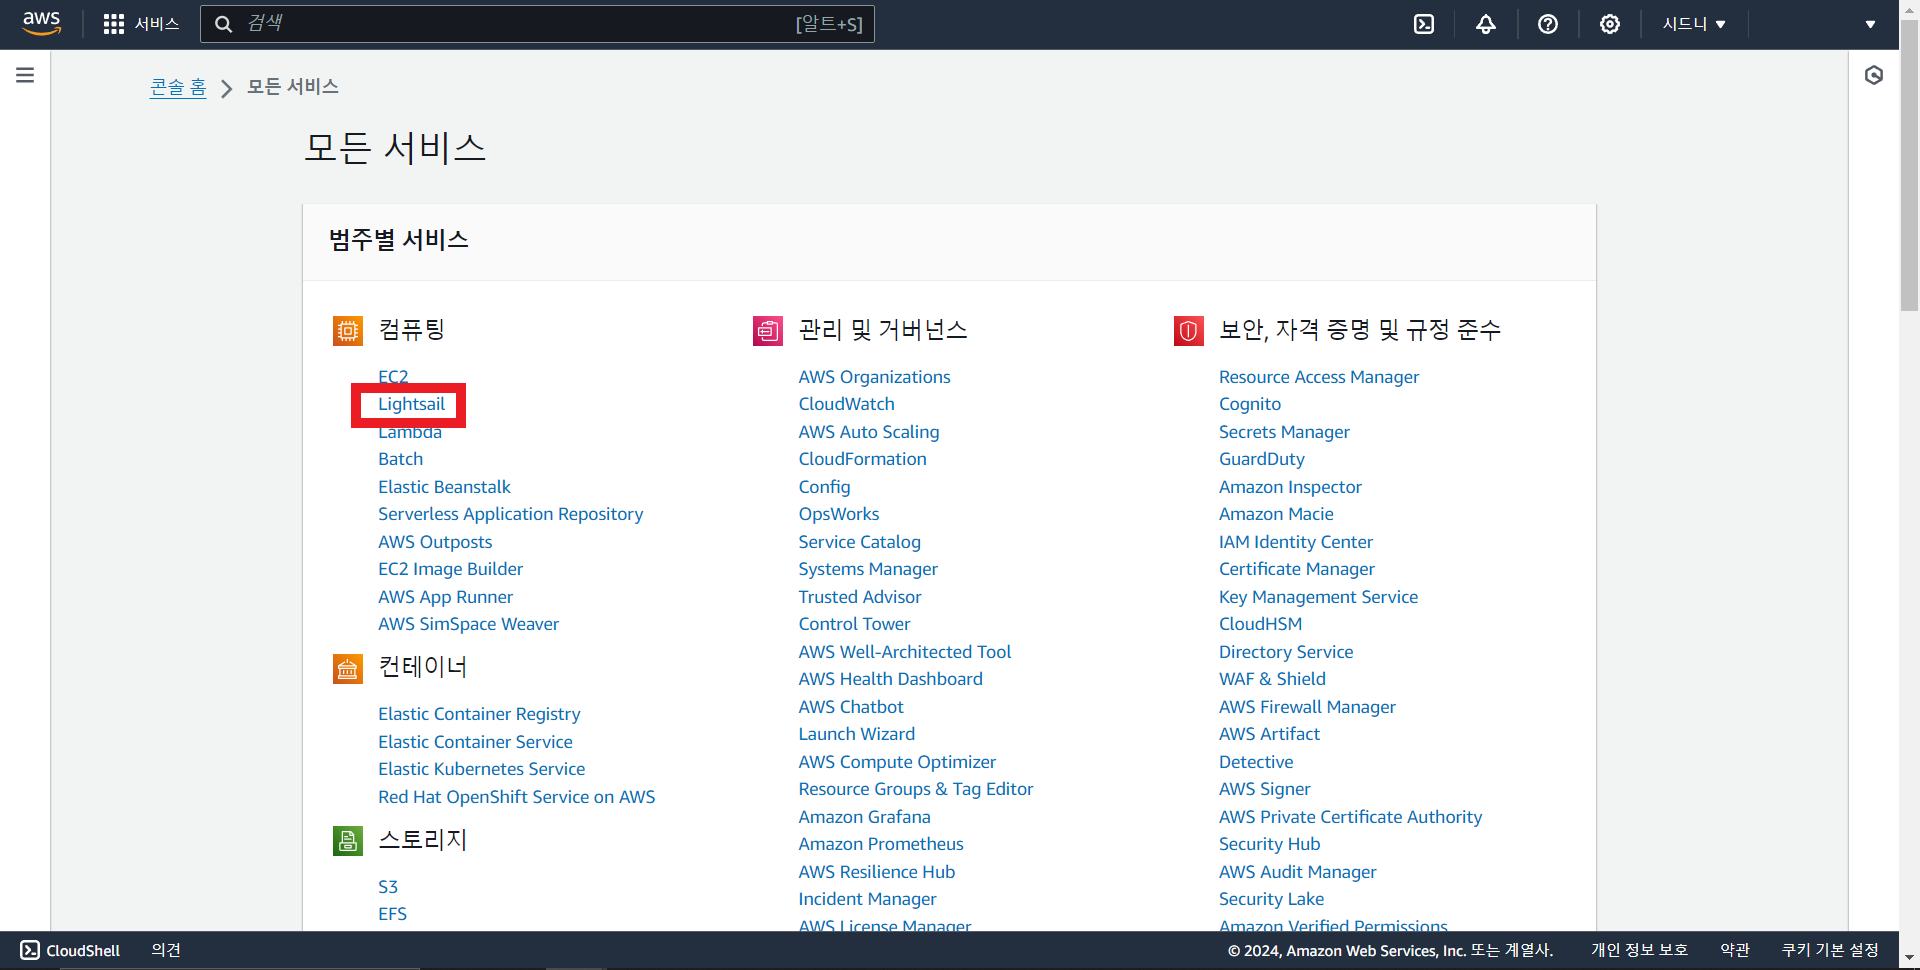This screenshot has height=970, width=1920.
Task: Click the 보안 category shield icon
Action: (x=1189, y=330)
